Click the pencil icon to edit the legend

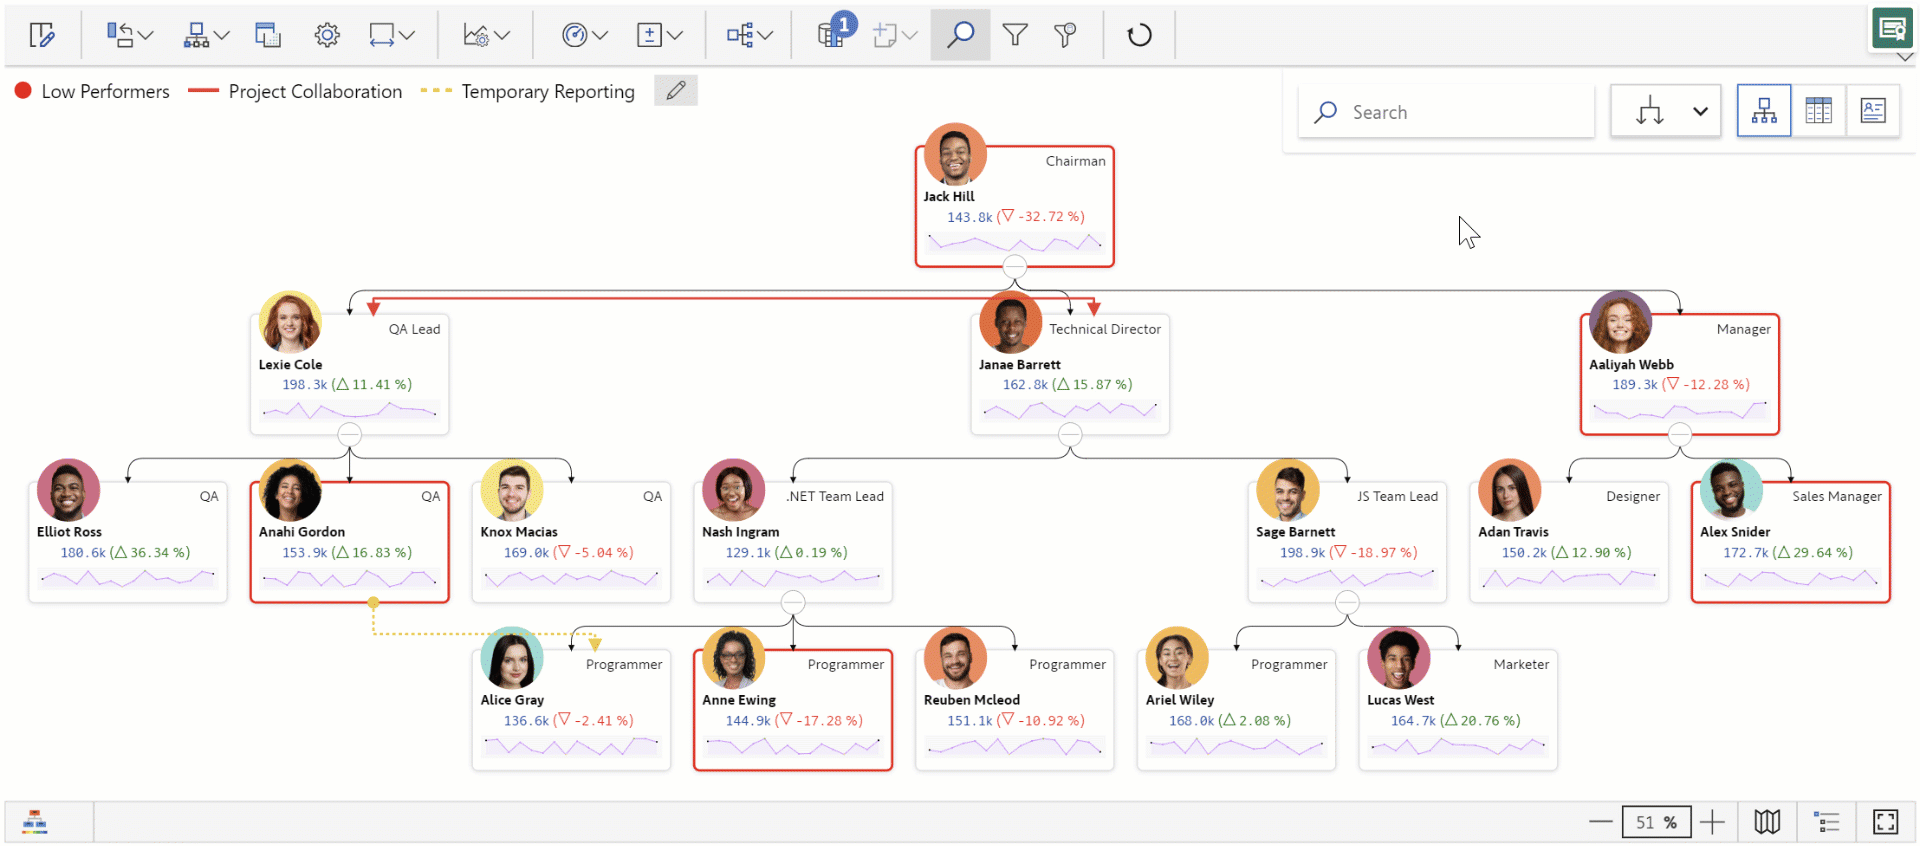[x=676, y=91]
